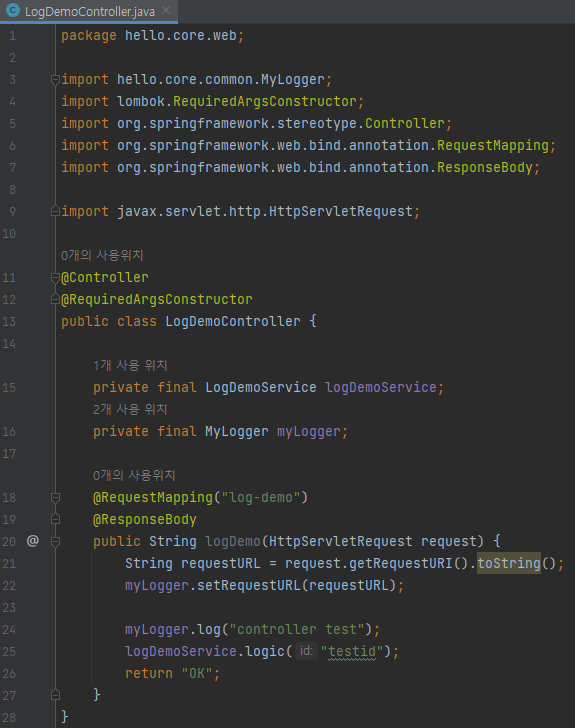Click the highlighted toString call

pos(509,563)
